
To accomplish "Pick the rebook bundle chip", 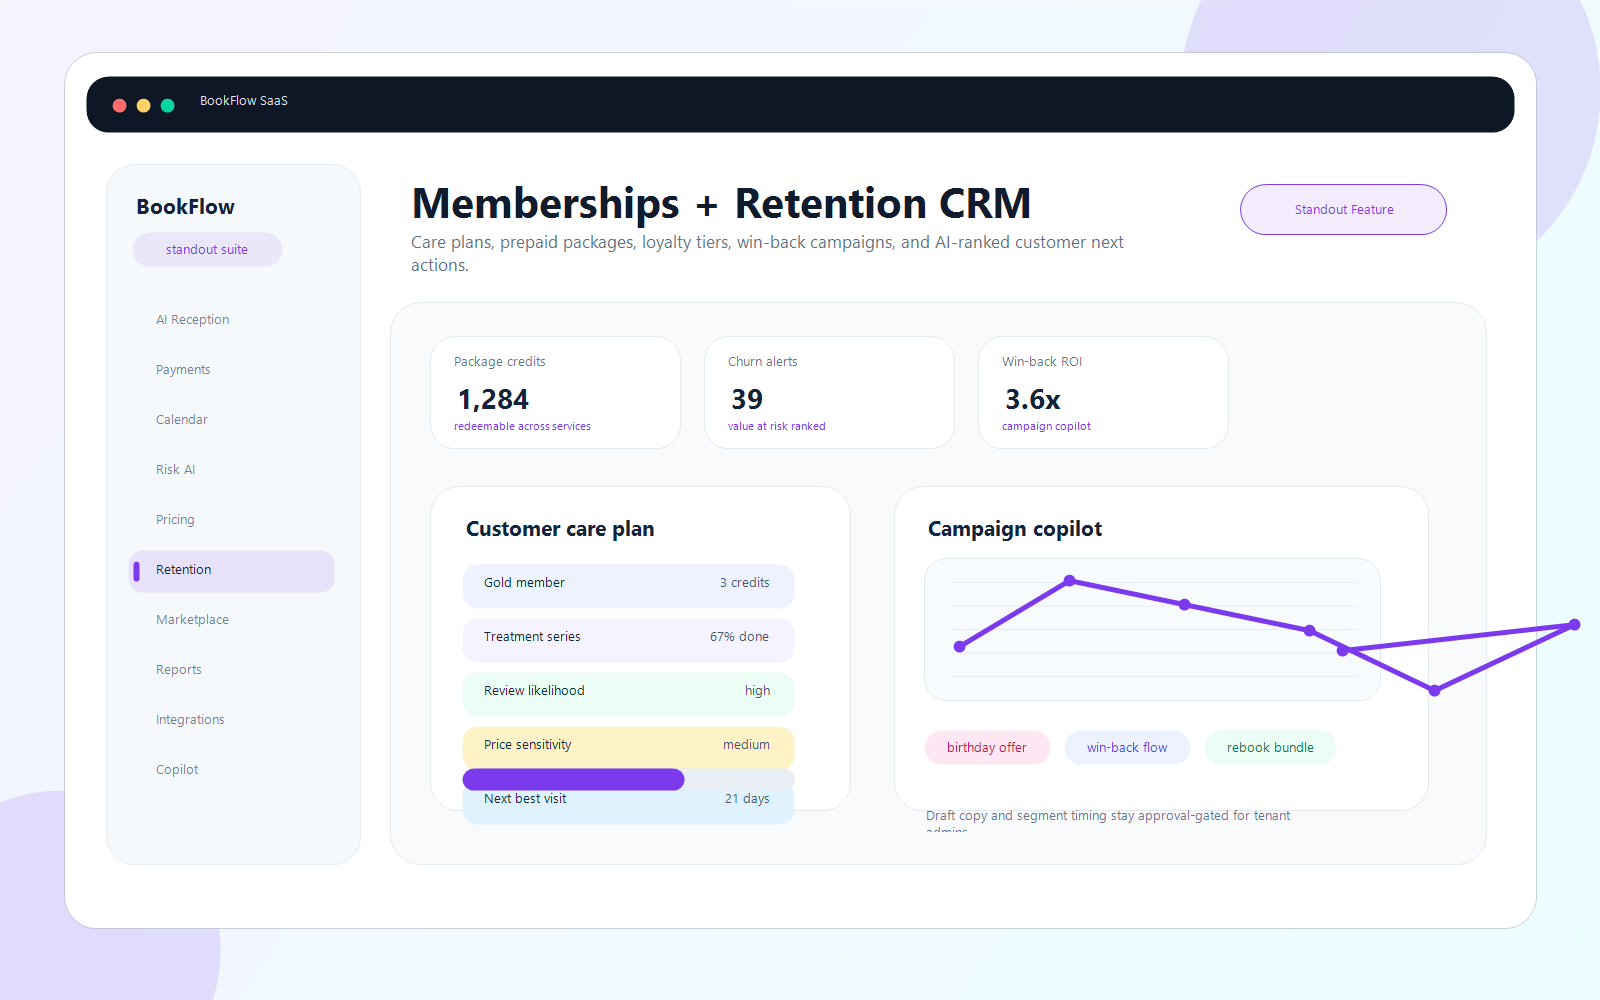I will (x=1270, y=747).
